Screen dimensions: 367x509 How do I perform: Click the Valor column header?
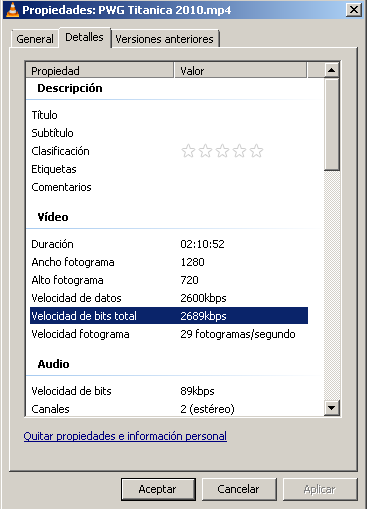pos(240,70)
